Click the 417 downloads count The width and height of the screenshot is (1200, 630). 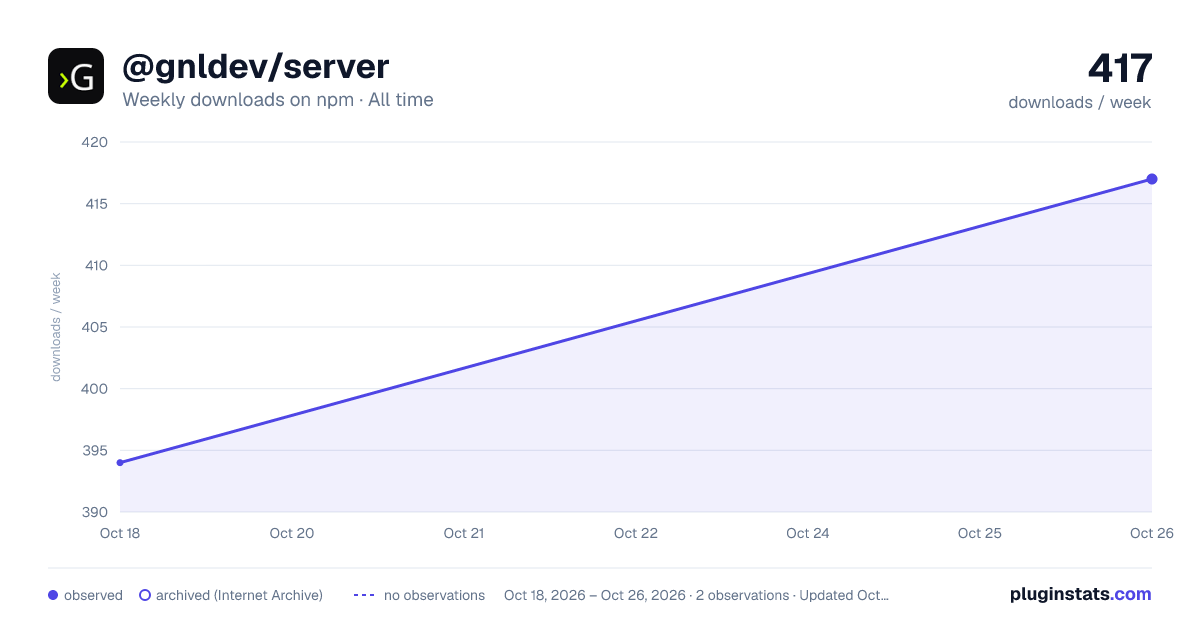(1120, 69)
